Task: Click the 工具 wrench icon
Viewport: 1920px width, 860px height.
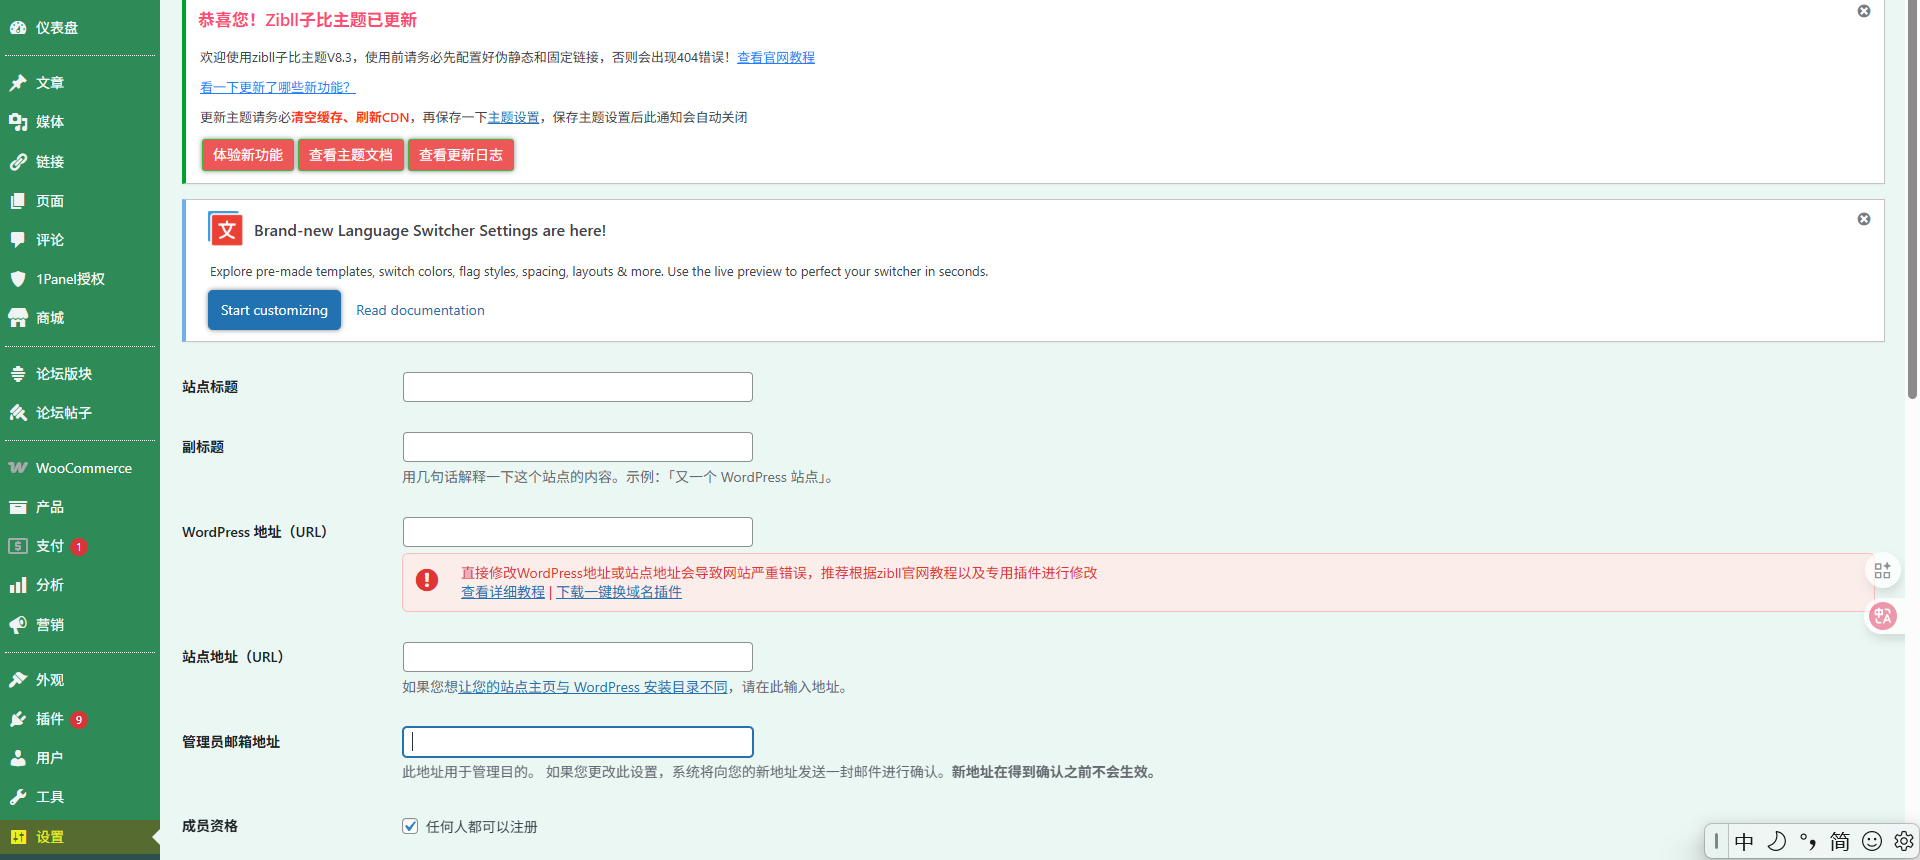Action: pyautogui.click(x=18, y=797)
